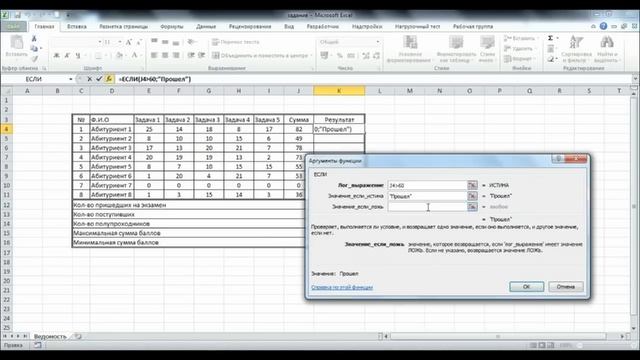Open the Вставка ribbon tab
This screenshot has width=640, height=360.
pyautogui.click(x=77, y=27)
